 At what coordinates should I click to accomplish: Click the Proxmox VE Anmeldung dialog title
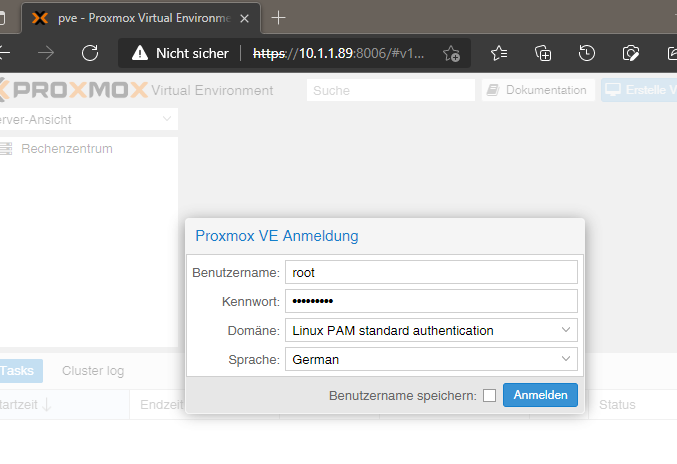click(277, 236)
